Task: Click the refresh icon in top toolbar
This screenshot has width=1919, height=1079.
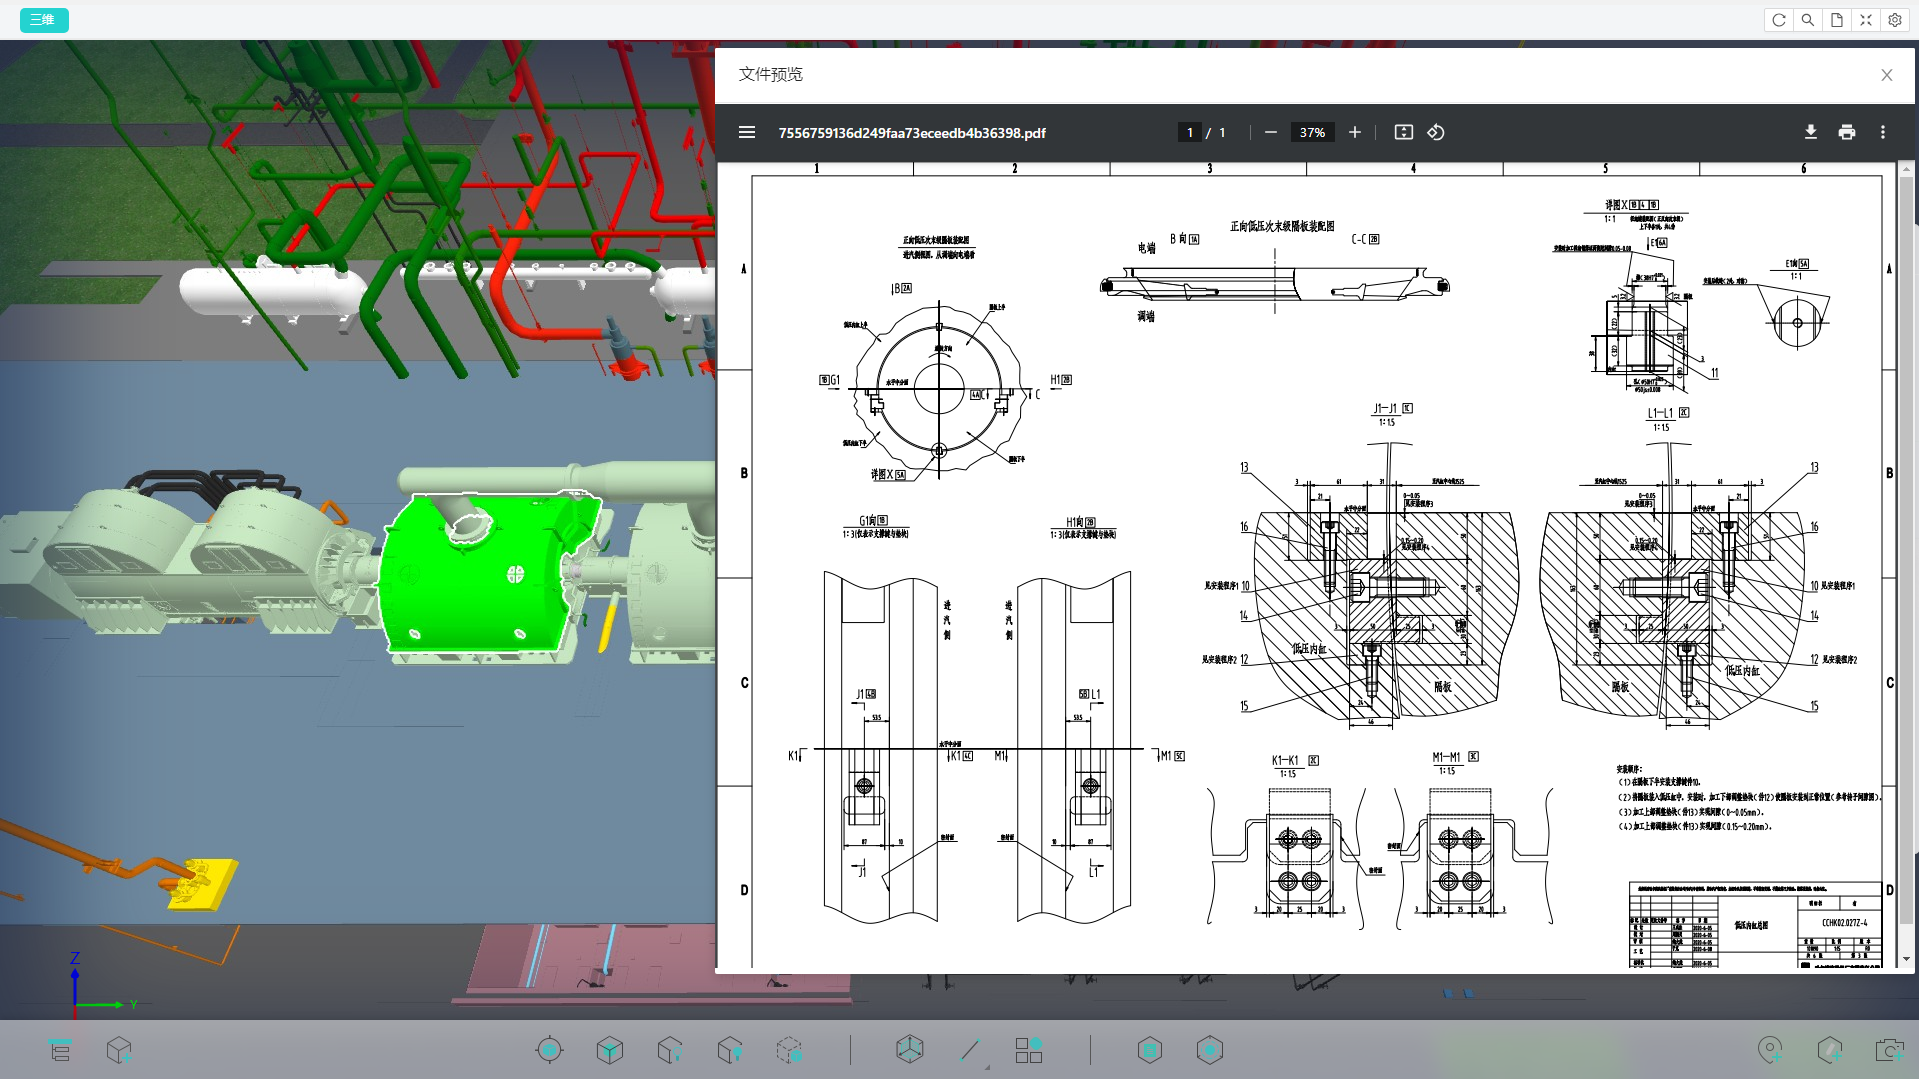Action: [1778, 20]
